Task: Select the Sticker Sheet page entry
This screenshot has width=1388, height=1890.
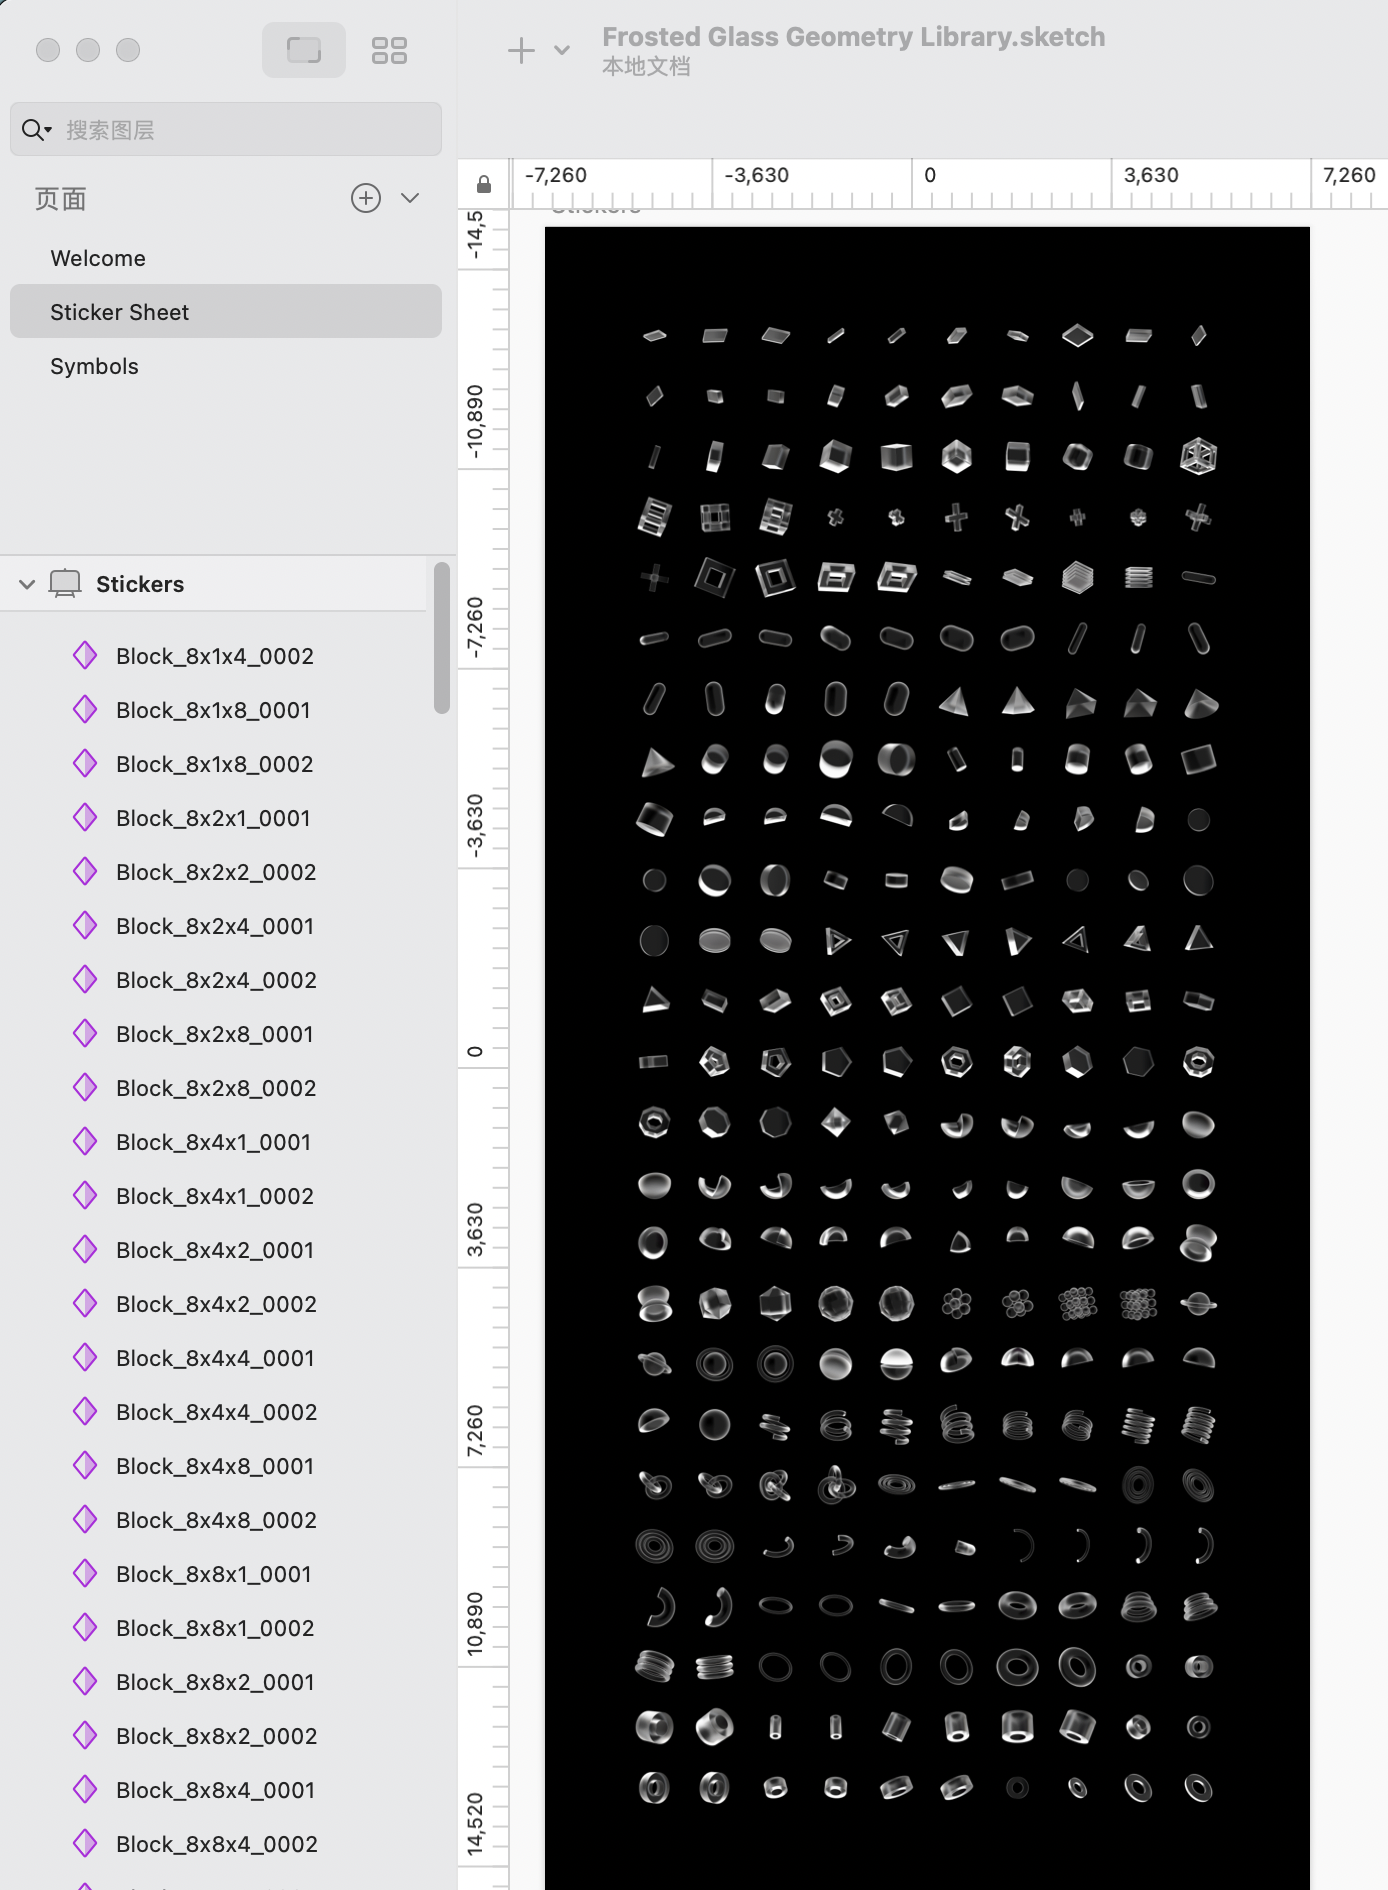Action: click(x=119, y=311)
